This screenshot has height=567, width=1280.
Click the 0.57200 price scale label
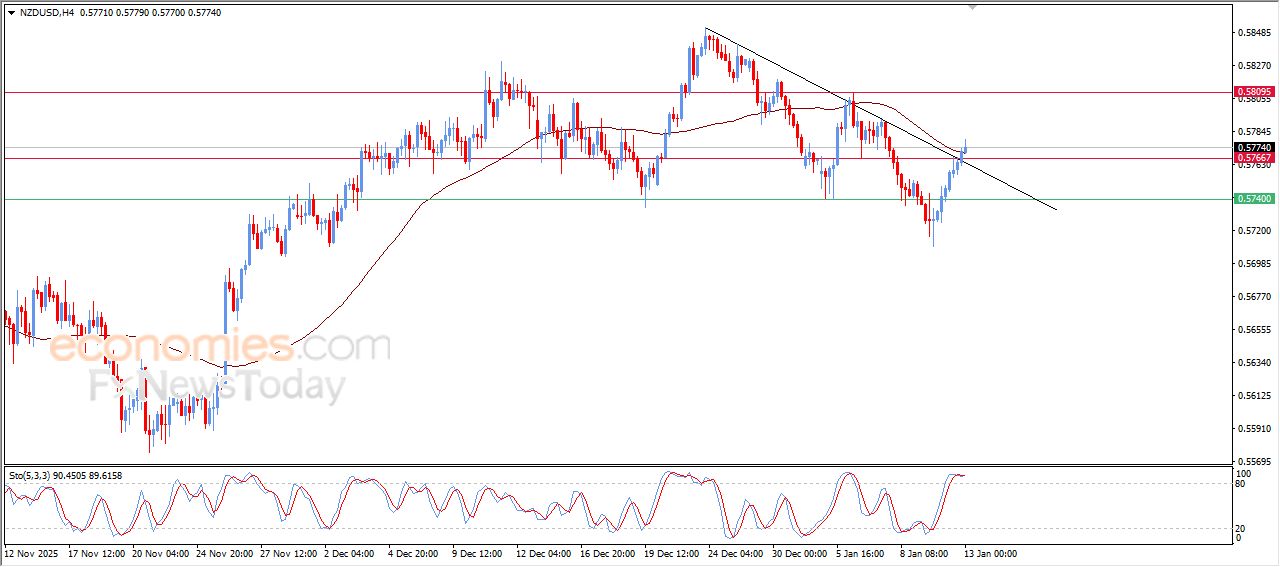[x=1254, y=231]
